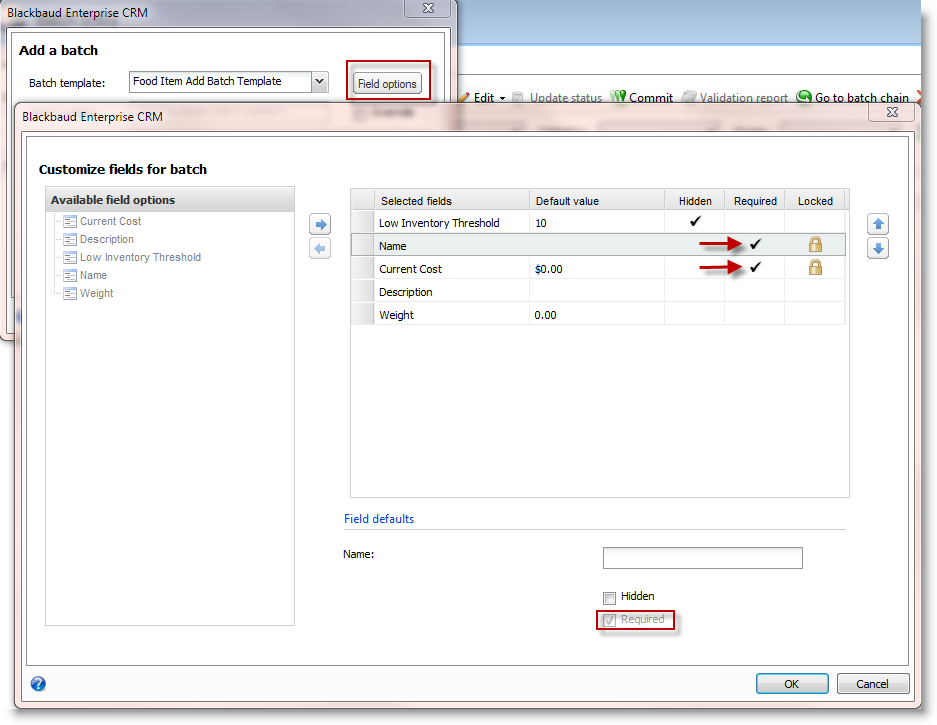Move selected field down with down arrow
Image resolution: width=937 pixels, height=725 pixels.
point(878,248)
